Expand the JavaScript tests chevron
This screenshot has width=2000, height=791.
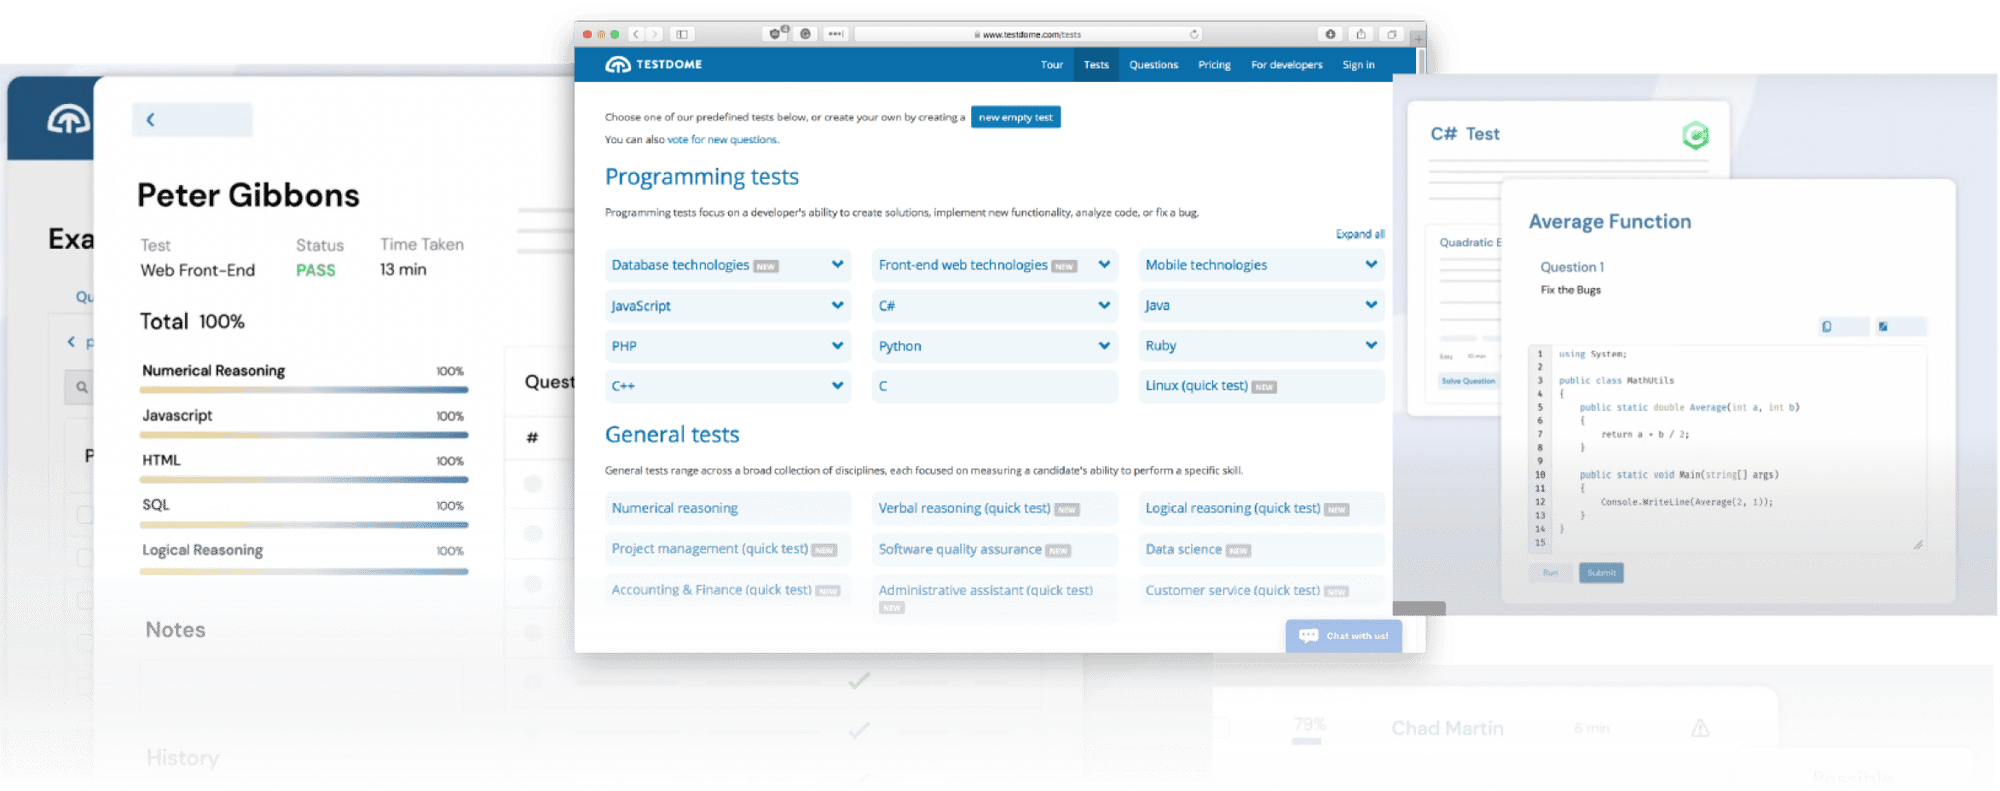[837, 305]
